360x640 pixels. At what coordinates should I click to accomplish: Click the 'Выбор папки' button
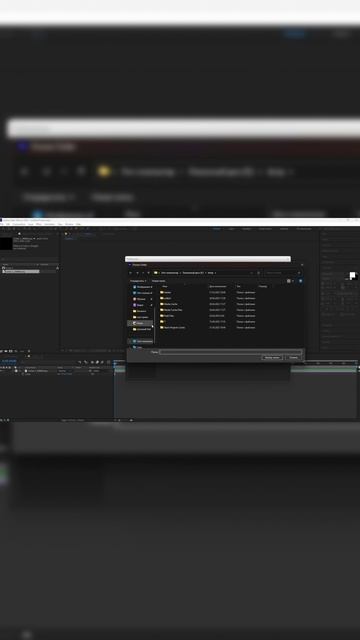click(x=272, y=358)
